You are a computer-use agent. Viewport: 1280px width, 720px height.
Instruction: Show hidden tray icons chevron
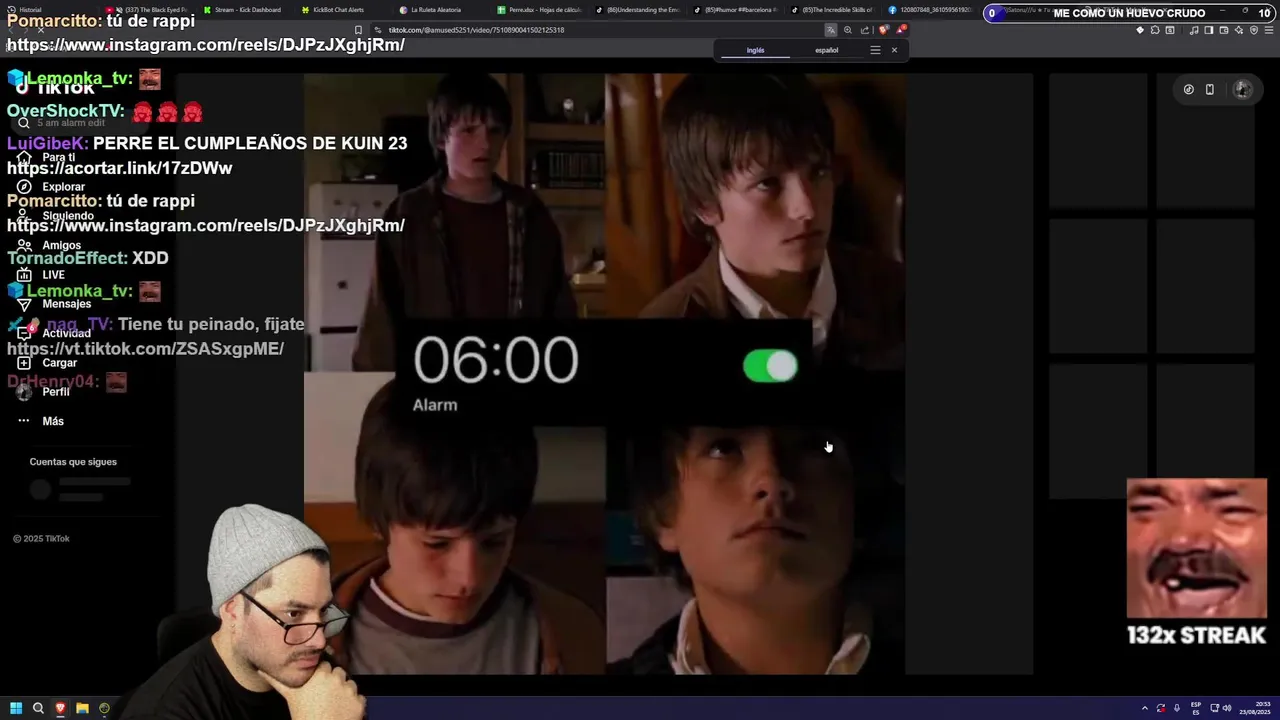pos(1145,708)
